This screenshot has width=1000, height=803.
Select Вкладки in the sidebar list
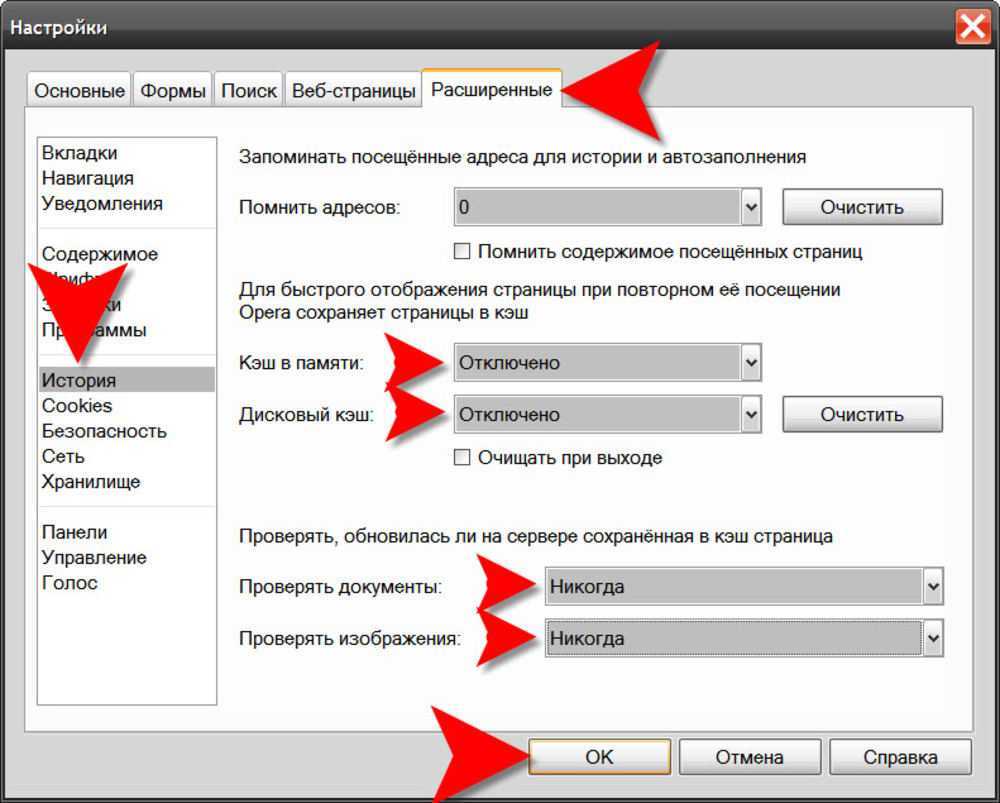point(80,153)
